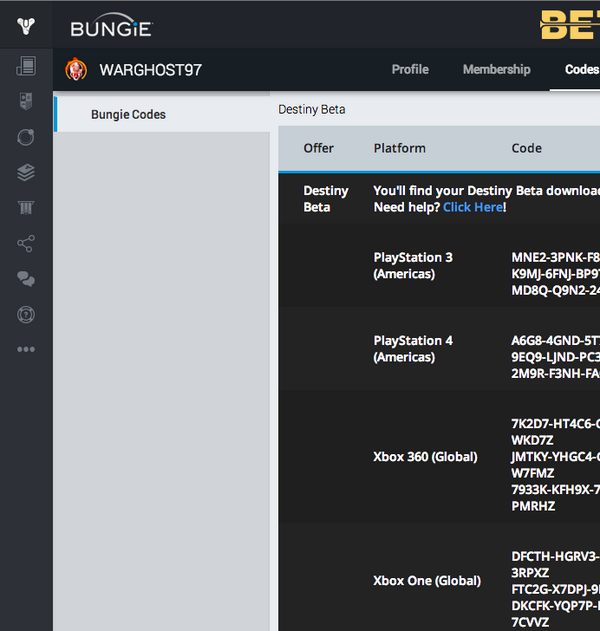This screenshot has width=600, height=631.
Task: Select Bungie Codes in the side menu
Action: click(161, 114)
